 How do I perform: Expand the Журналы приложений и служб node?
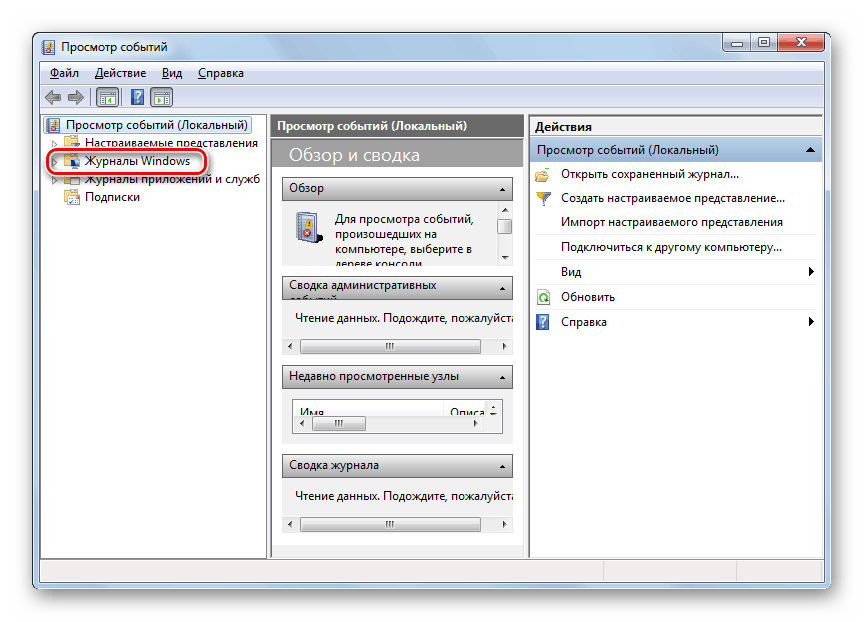tap(54, 180)
